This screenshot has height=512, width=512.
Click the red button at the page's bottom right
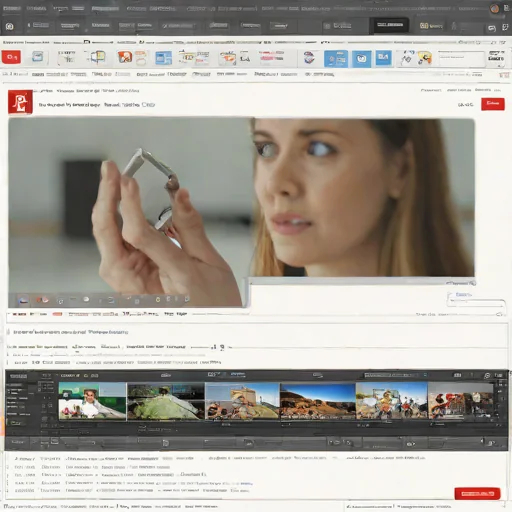(x=477, y=493)
